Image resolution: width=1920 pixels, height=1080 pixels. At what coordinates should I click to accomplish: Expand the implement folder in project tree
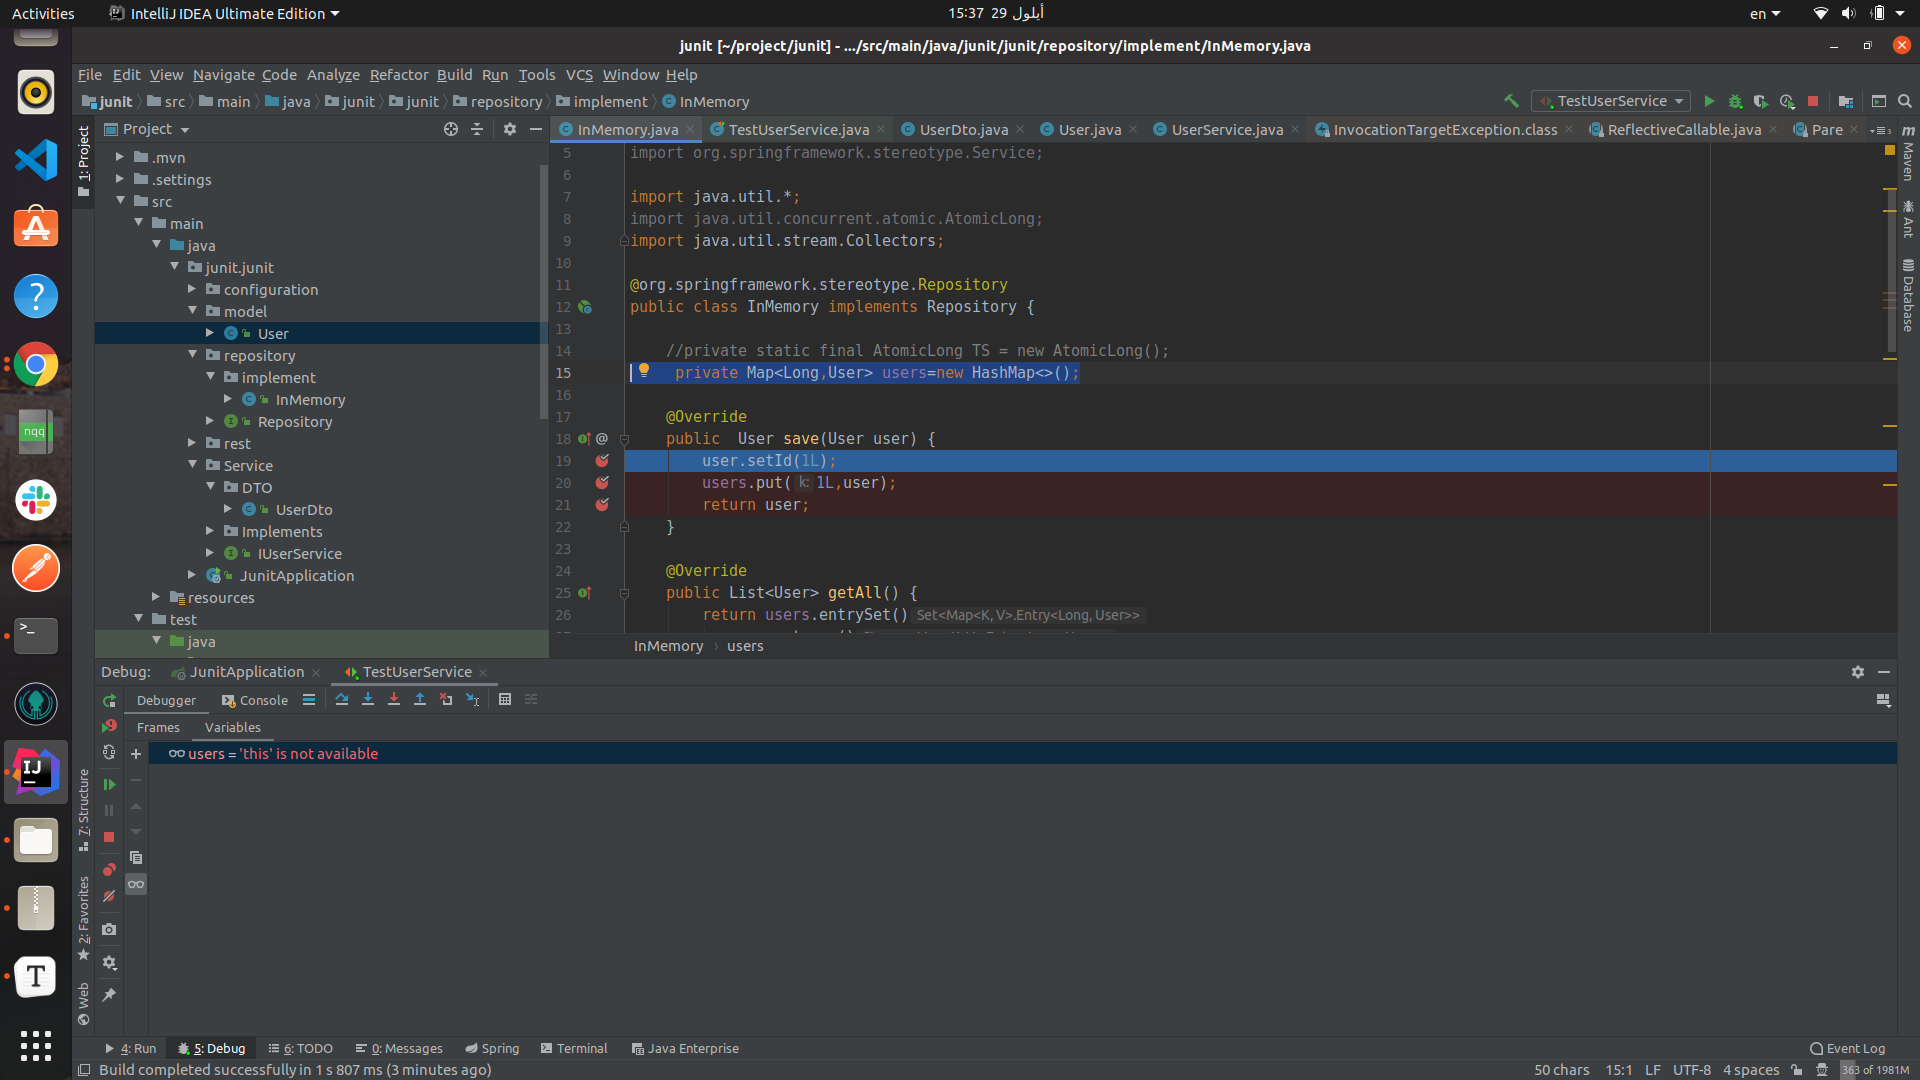[x=211, y=377]
